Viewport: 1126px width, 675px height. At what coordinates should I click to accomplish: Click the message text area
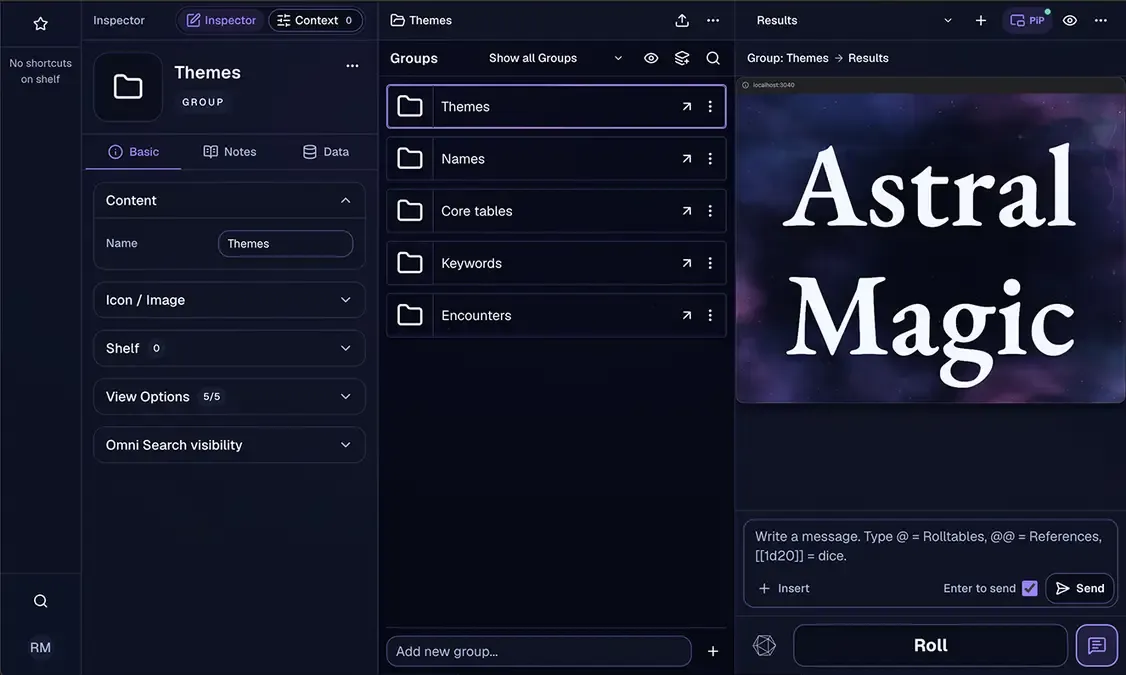pyautogui.click(x=930, y=546)
